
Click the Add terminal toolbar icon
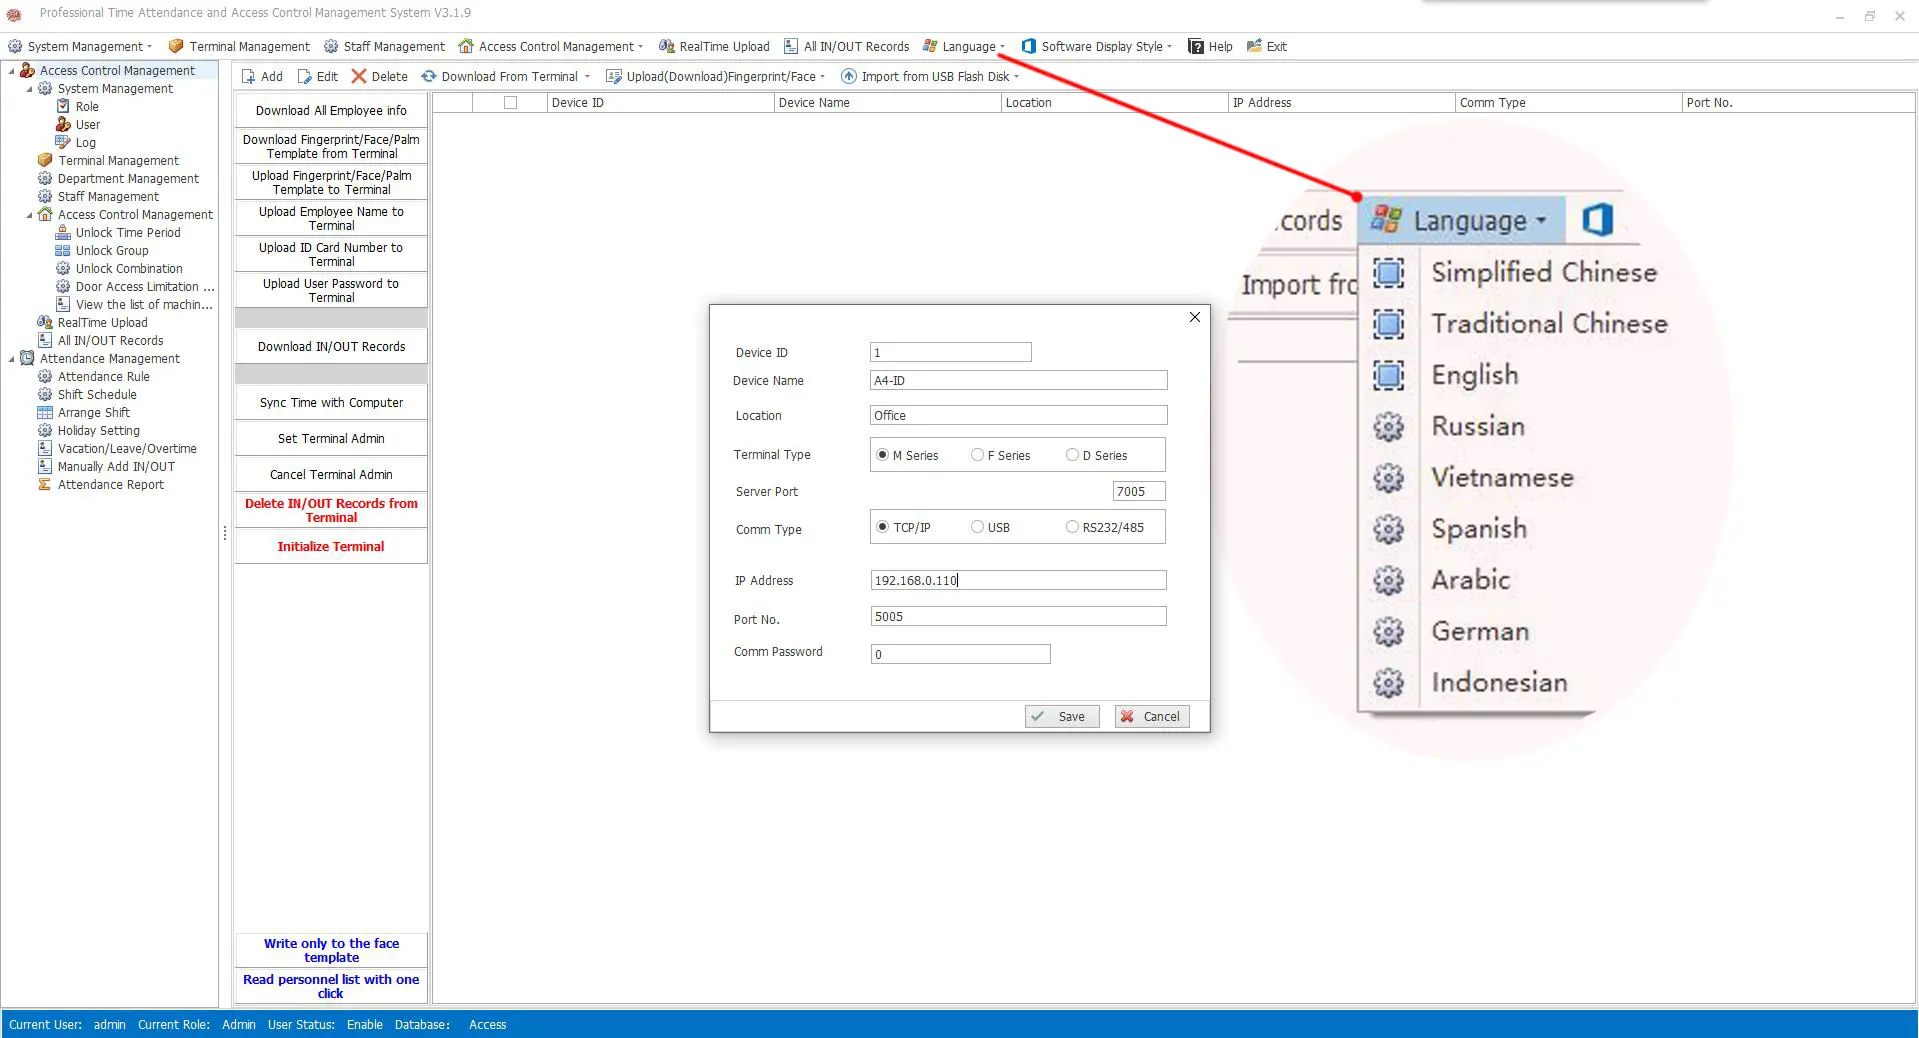[249, 77]
